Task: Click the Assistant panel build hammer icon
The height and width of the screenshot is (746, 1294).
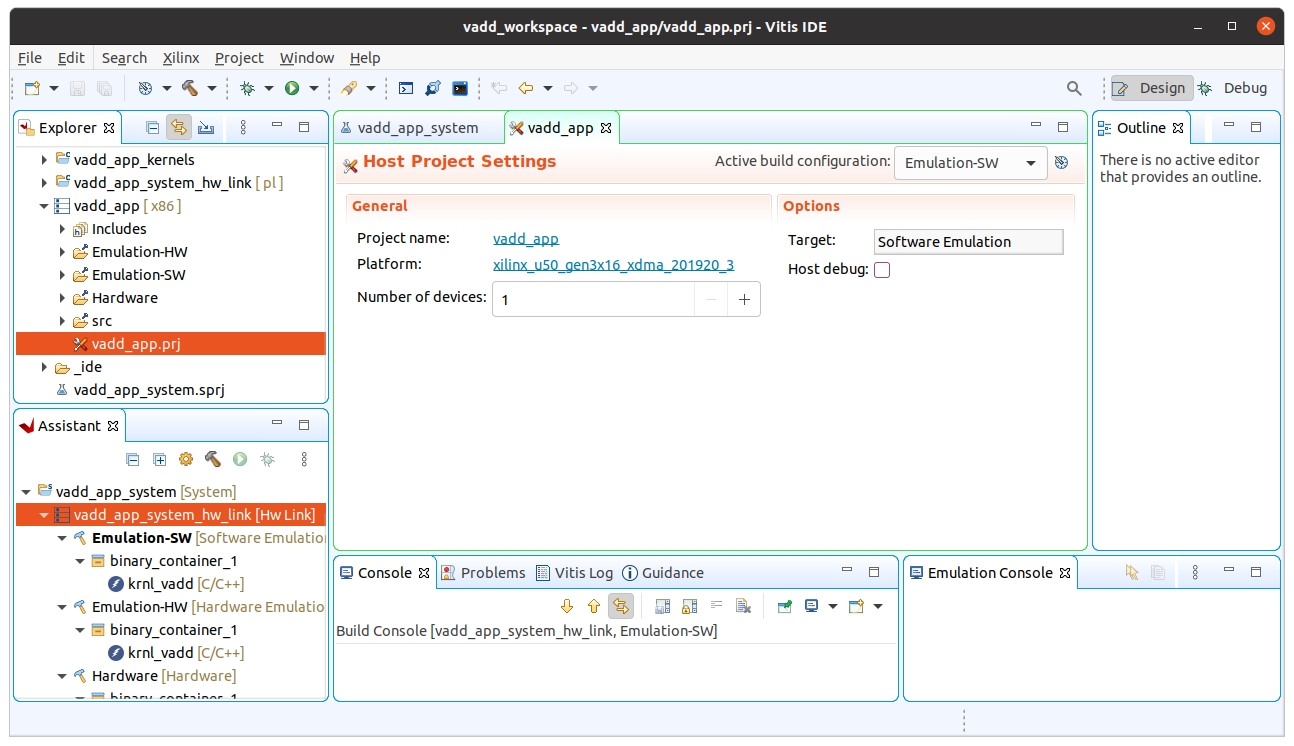Action: coord(212,459)
